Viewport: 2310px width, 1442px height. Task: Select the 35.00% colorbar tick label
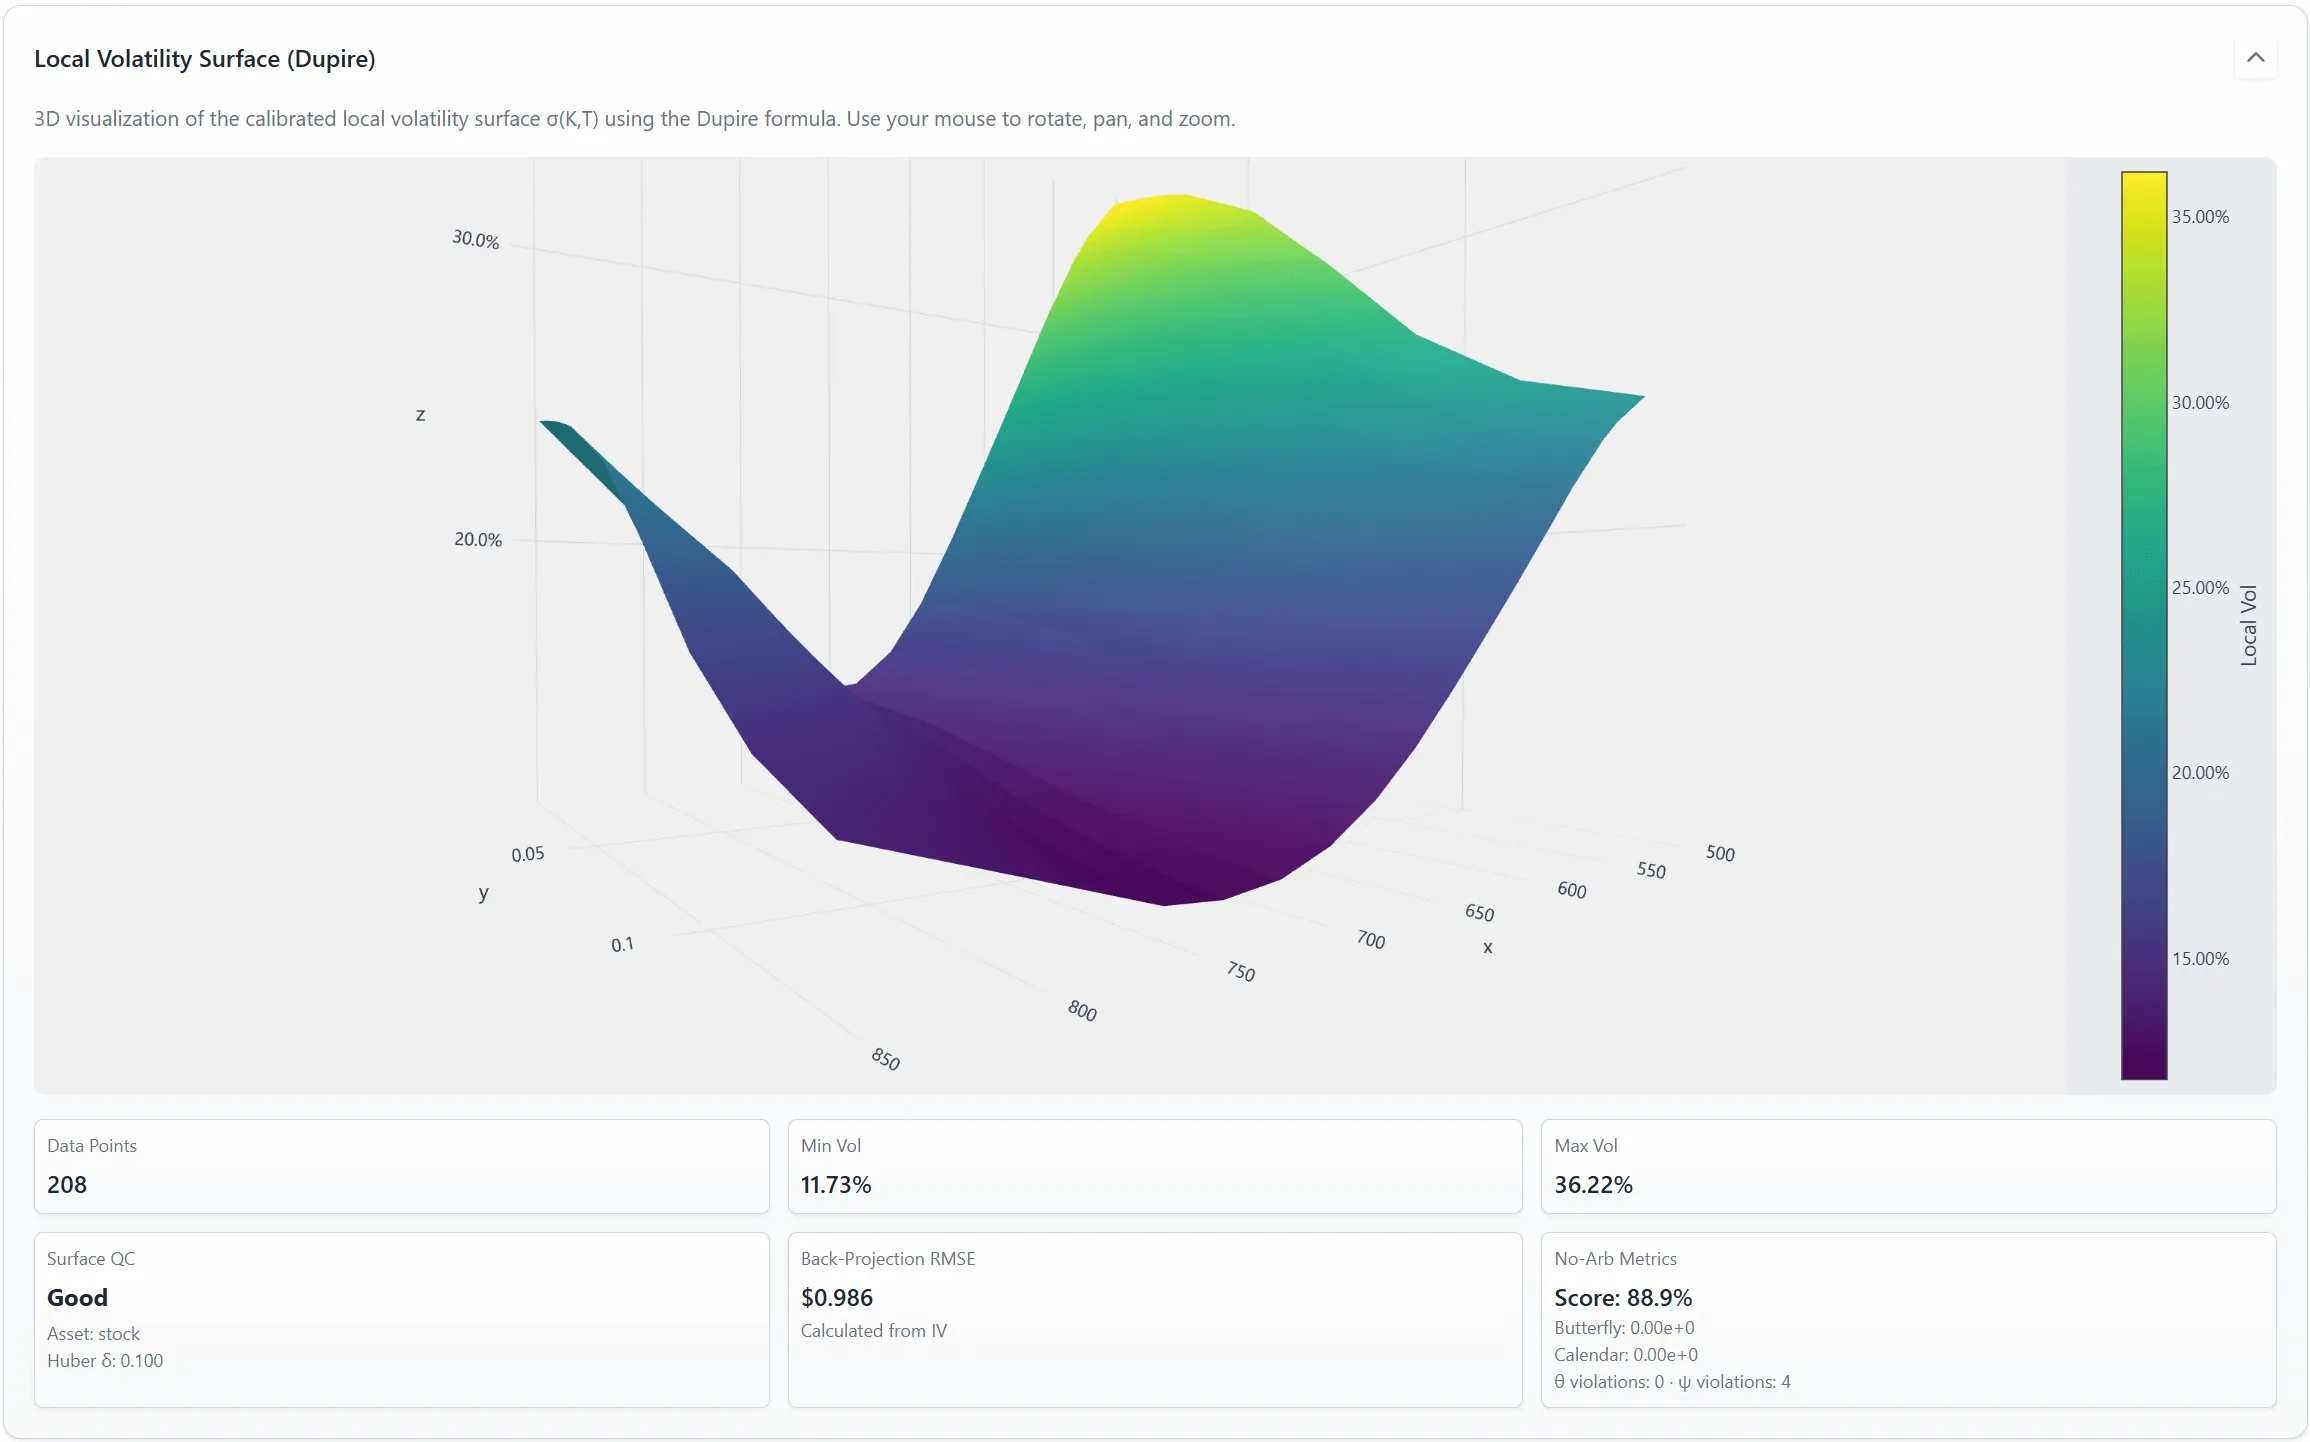coord(2199,217)
